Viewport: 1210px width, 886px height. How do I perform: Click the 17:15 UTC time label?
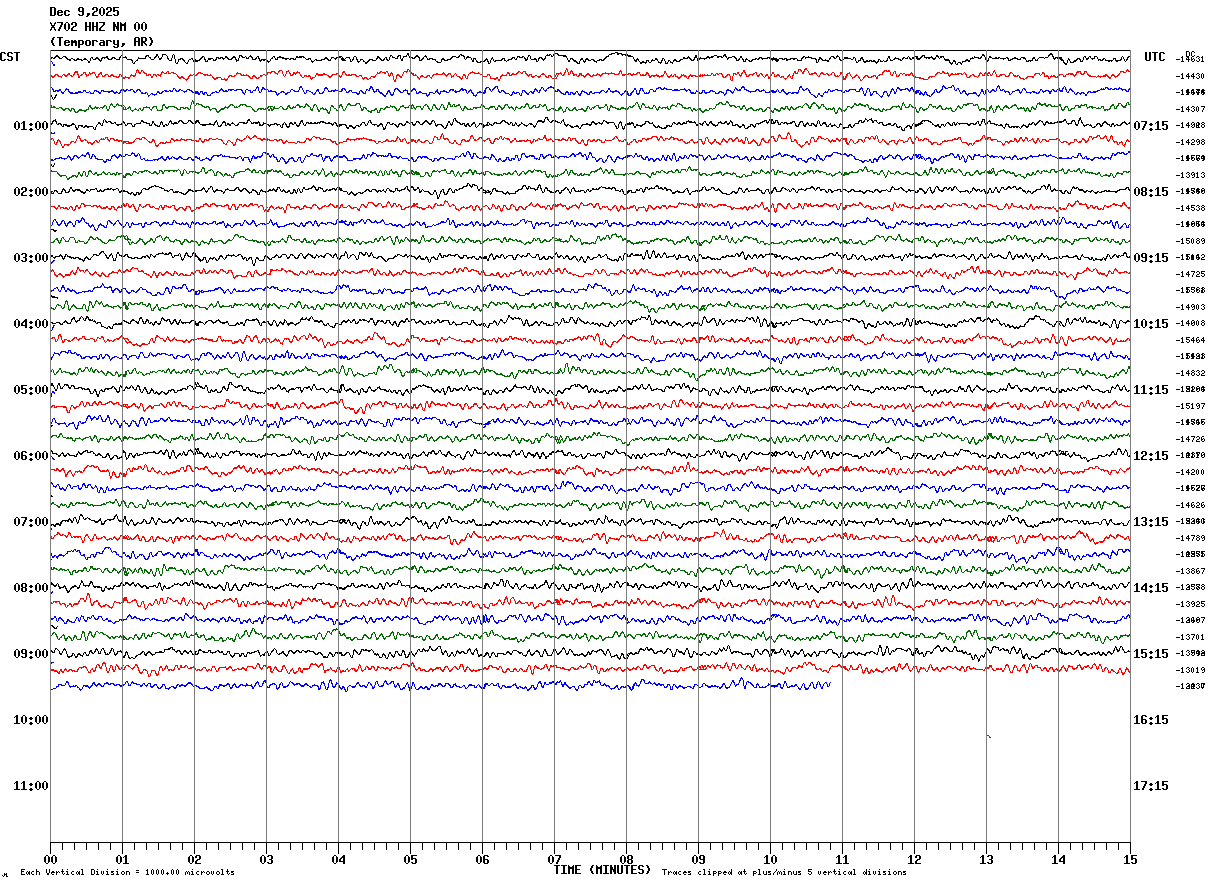point(1151,786)
